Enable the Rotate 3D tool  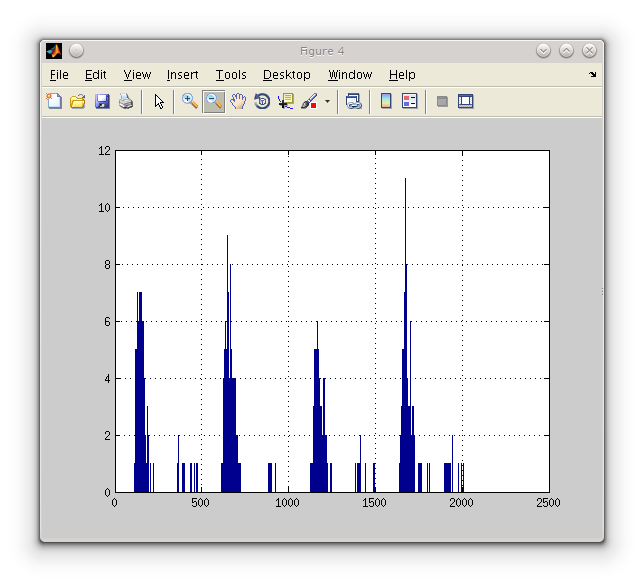tap(262, 101)
